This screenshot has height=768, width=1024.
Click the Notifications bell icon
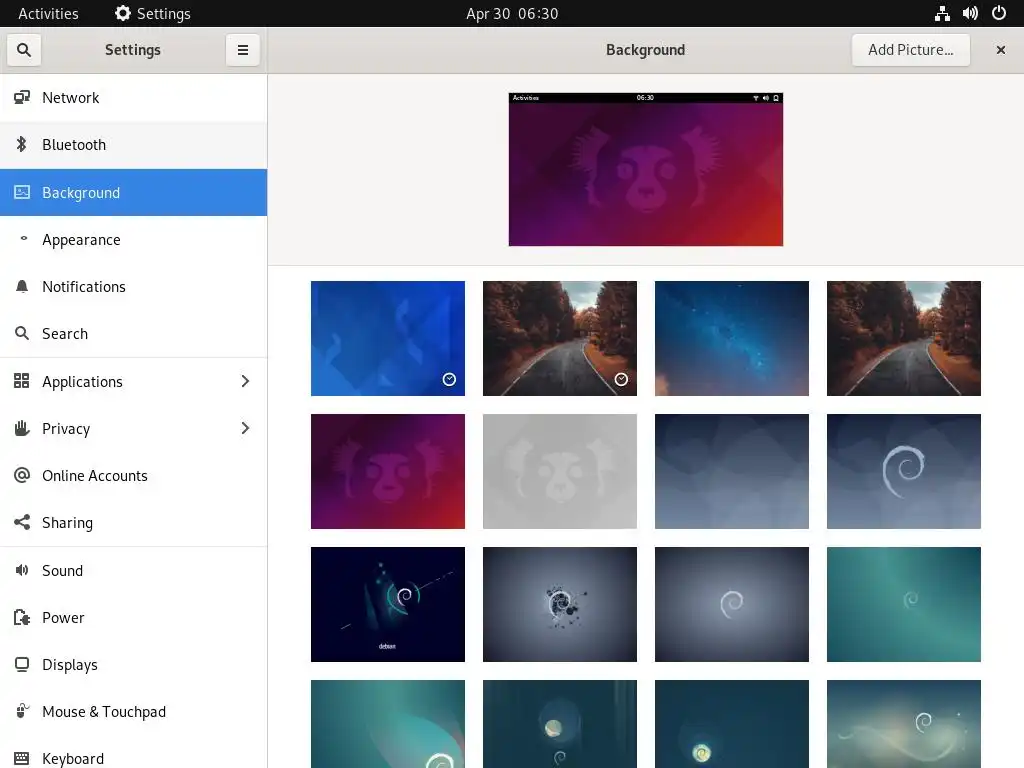click(x=22, y=286)
